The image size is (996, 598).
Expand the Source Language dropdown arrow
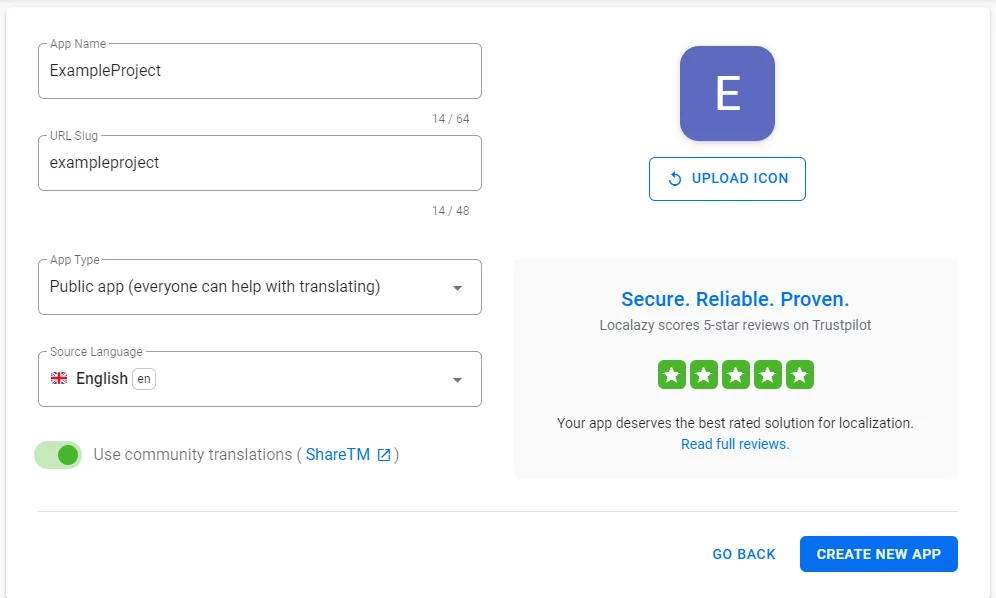pyautogui.click(x=457, y=380)
